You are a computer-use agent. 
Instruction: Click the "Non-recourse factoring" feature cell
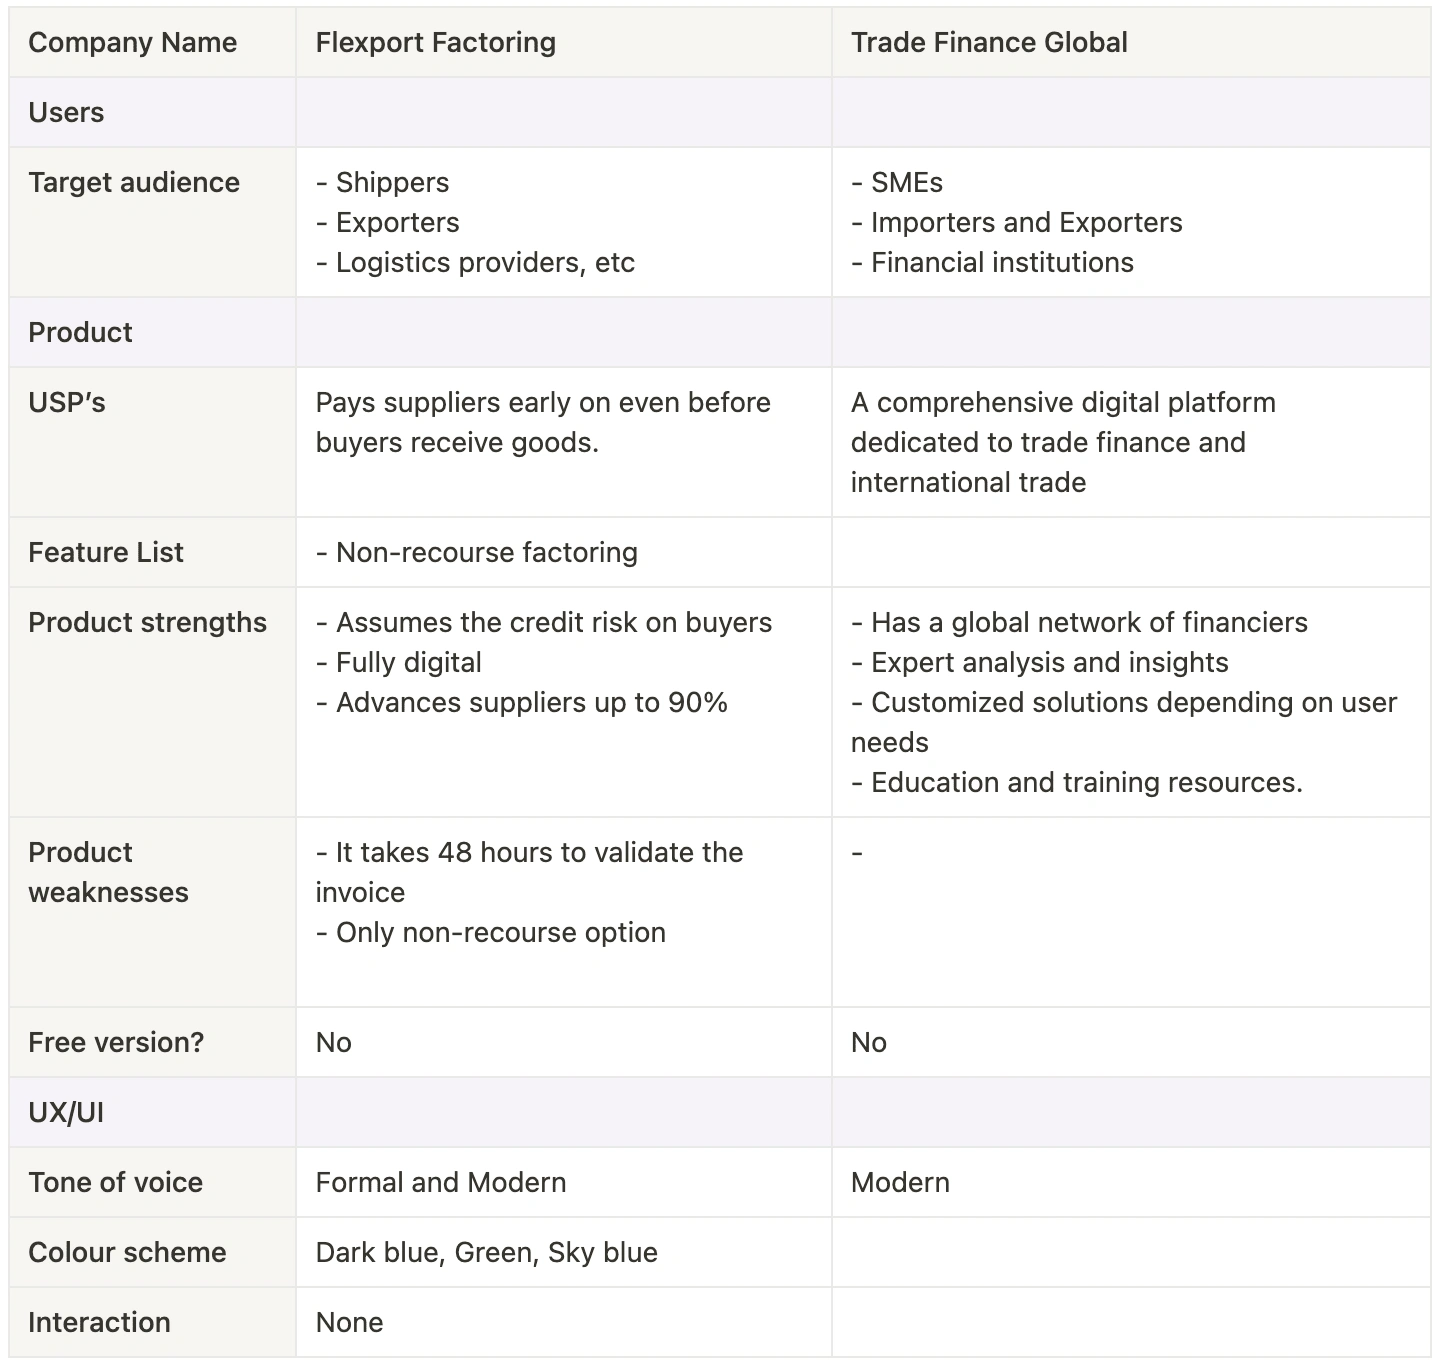[x=477, y=553]
